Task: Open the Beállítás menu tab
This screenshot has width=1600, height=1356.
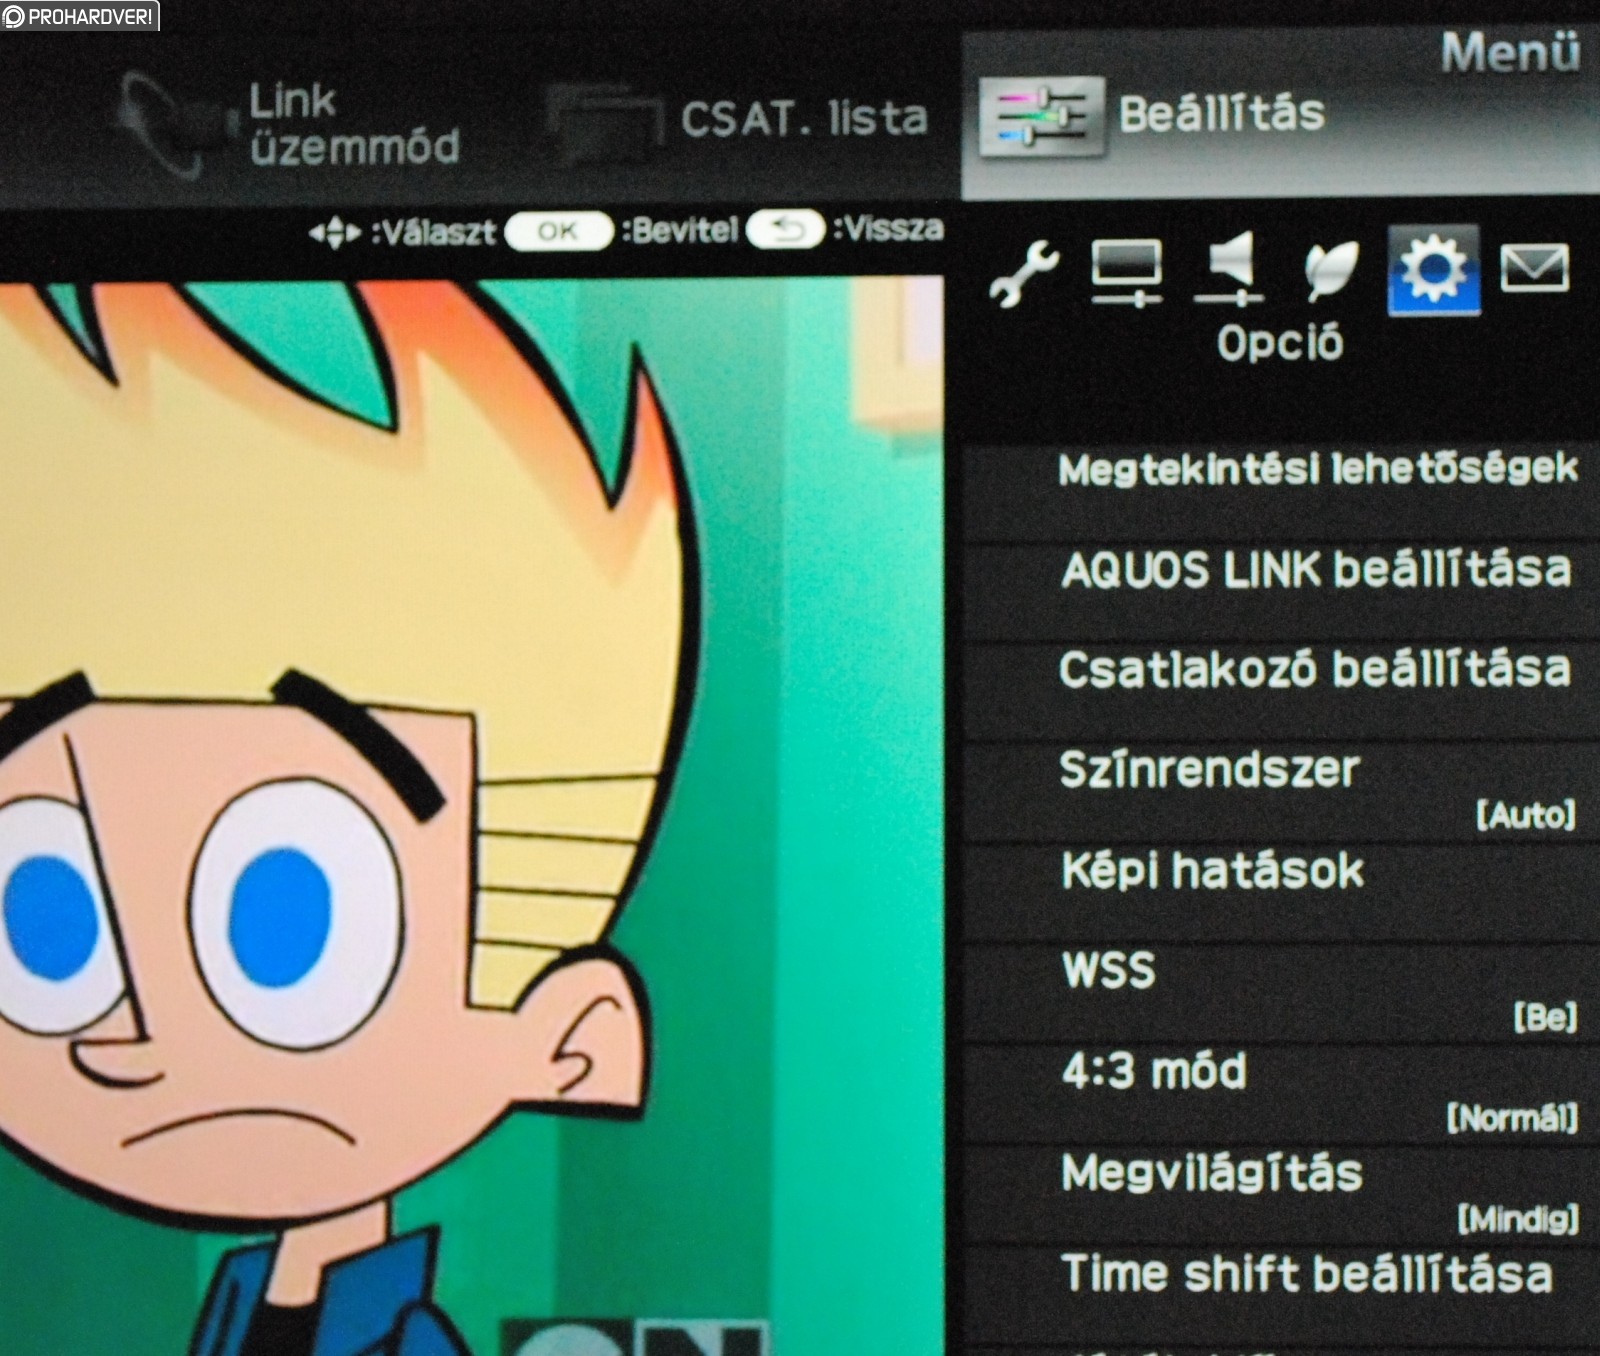Action: point(1280,114)
